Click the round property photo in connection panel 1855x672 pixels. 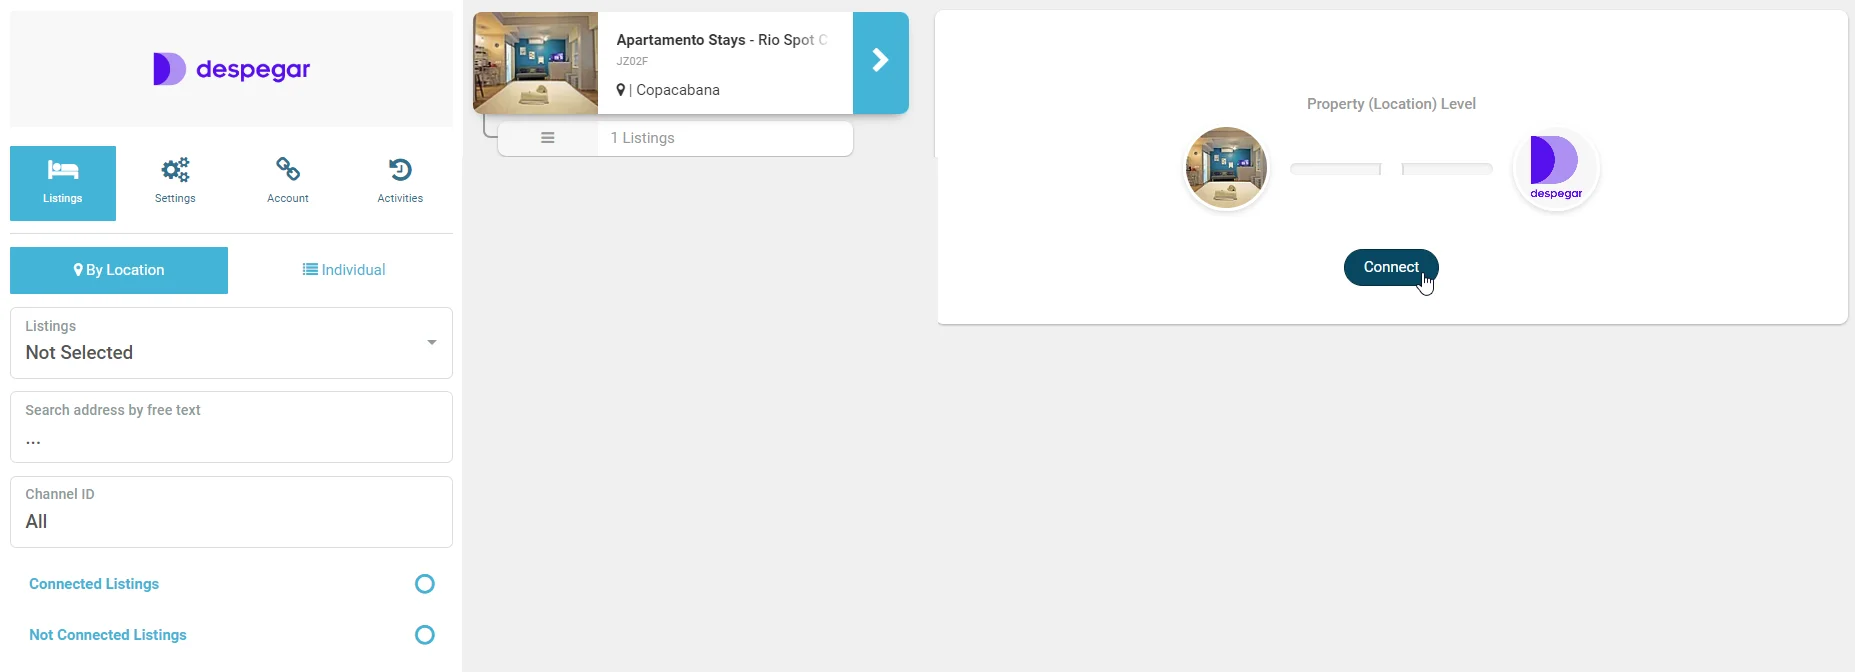pyautogui.click(x=1226, y=168)
